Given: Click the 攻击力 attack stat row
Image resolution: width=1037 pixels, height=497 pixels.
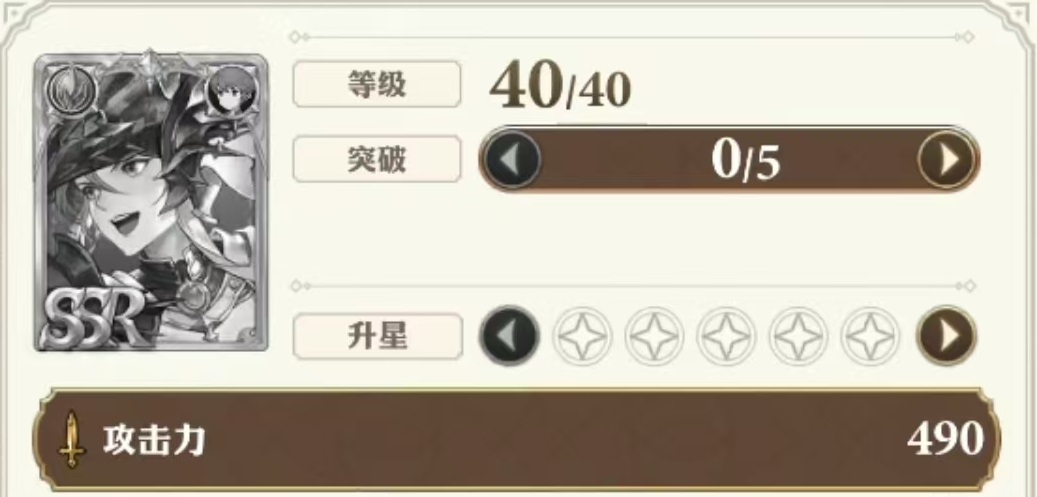Looking at the screenshot, I should click(x=517, y=439).
